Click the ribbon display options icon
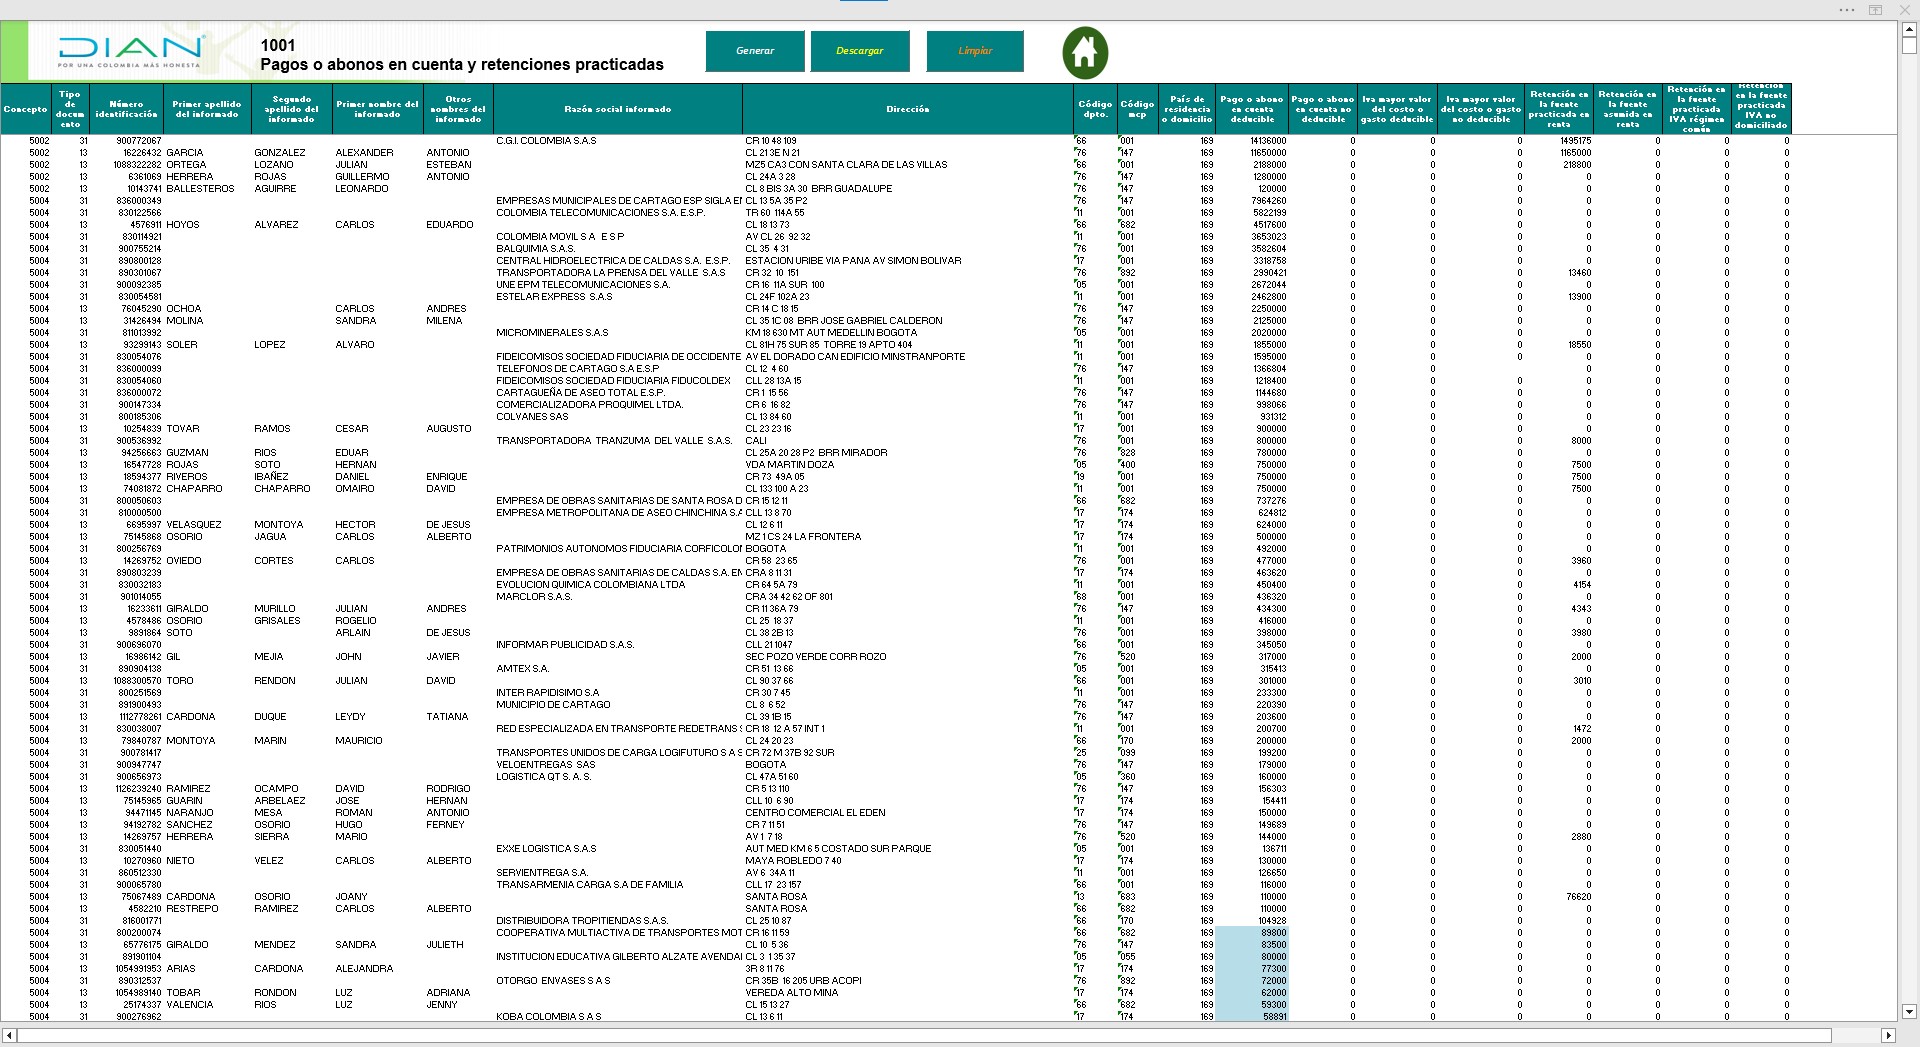Screen dimensions: 1920x1047 point(1876,10)
